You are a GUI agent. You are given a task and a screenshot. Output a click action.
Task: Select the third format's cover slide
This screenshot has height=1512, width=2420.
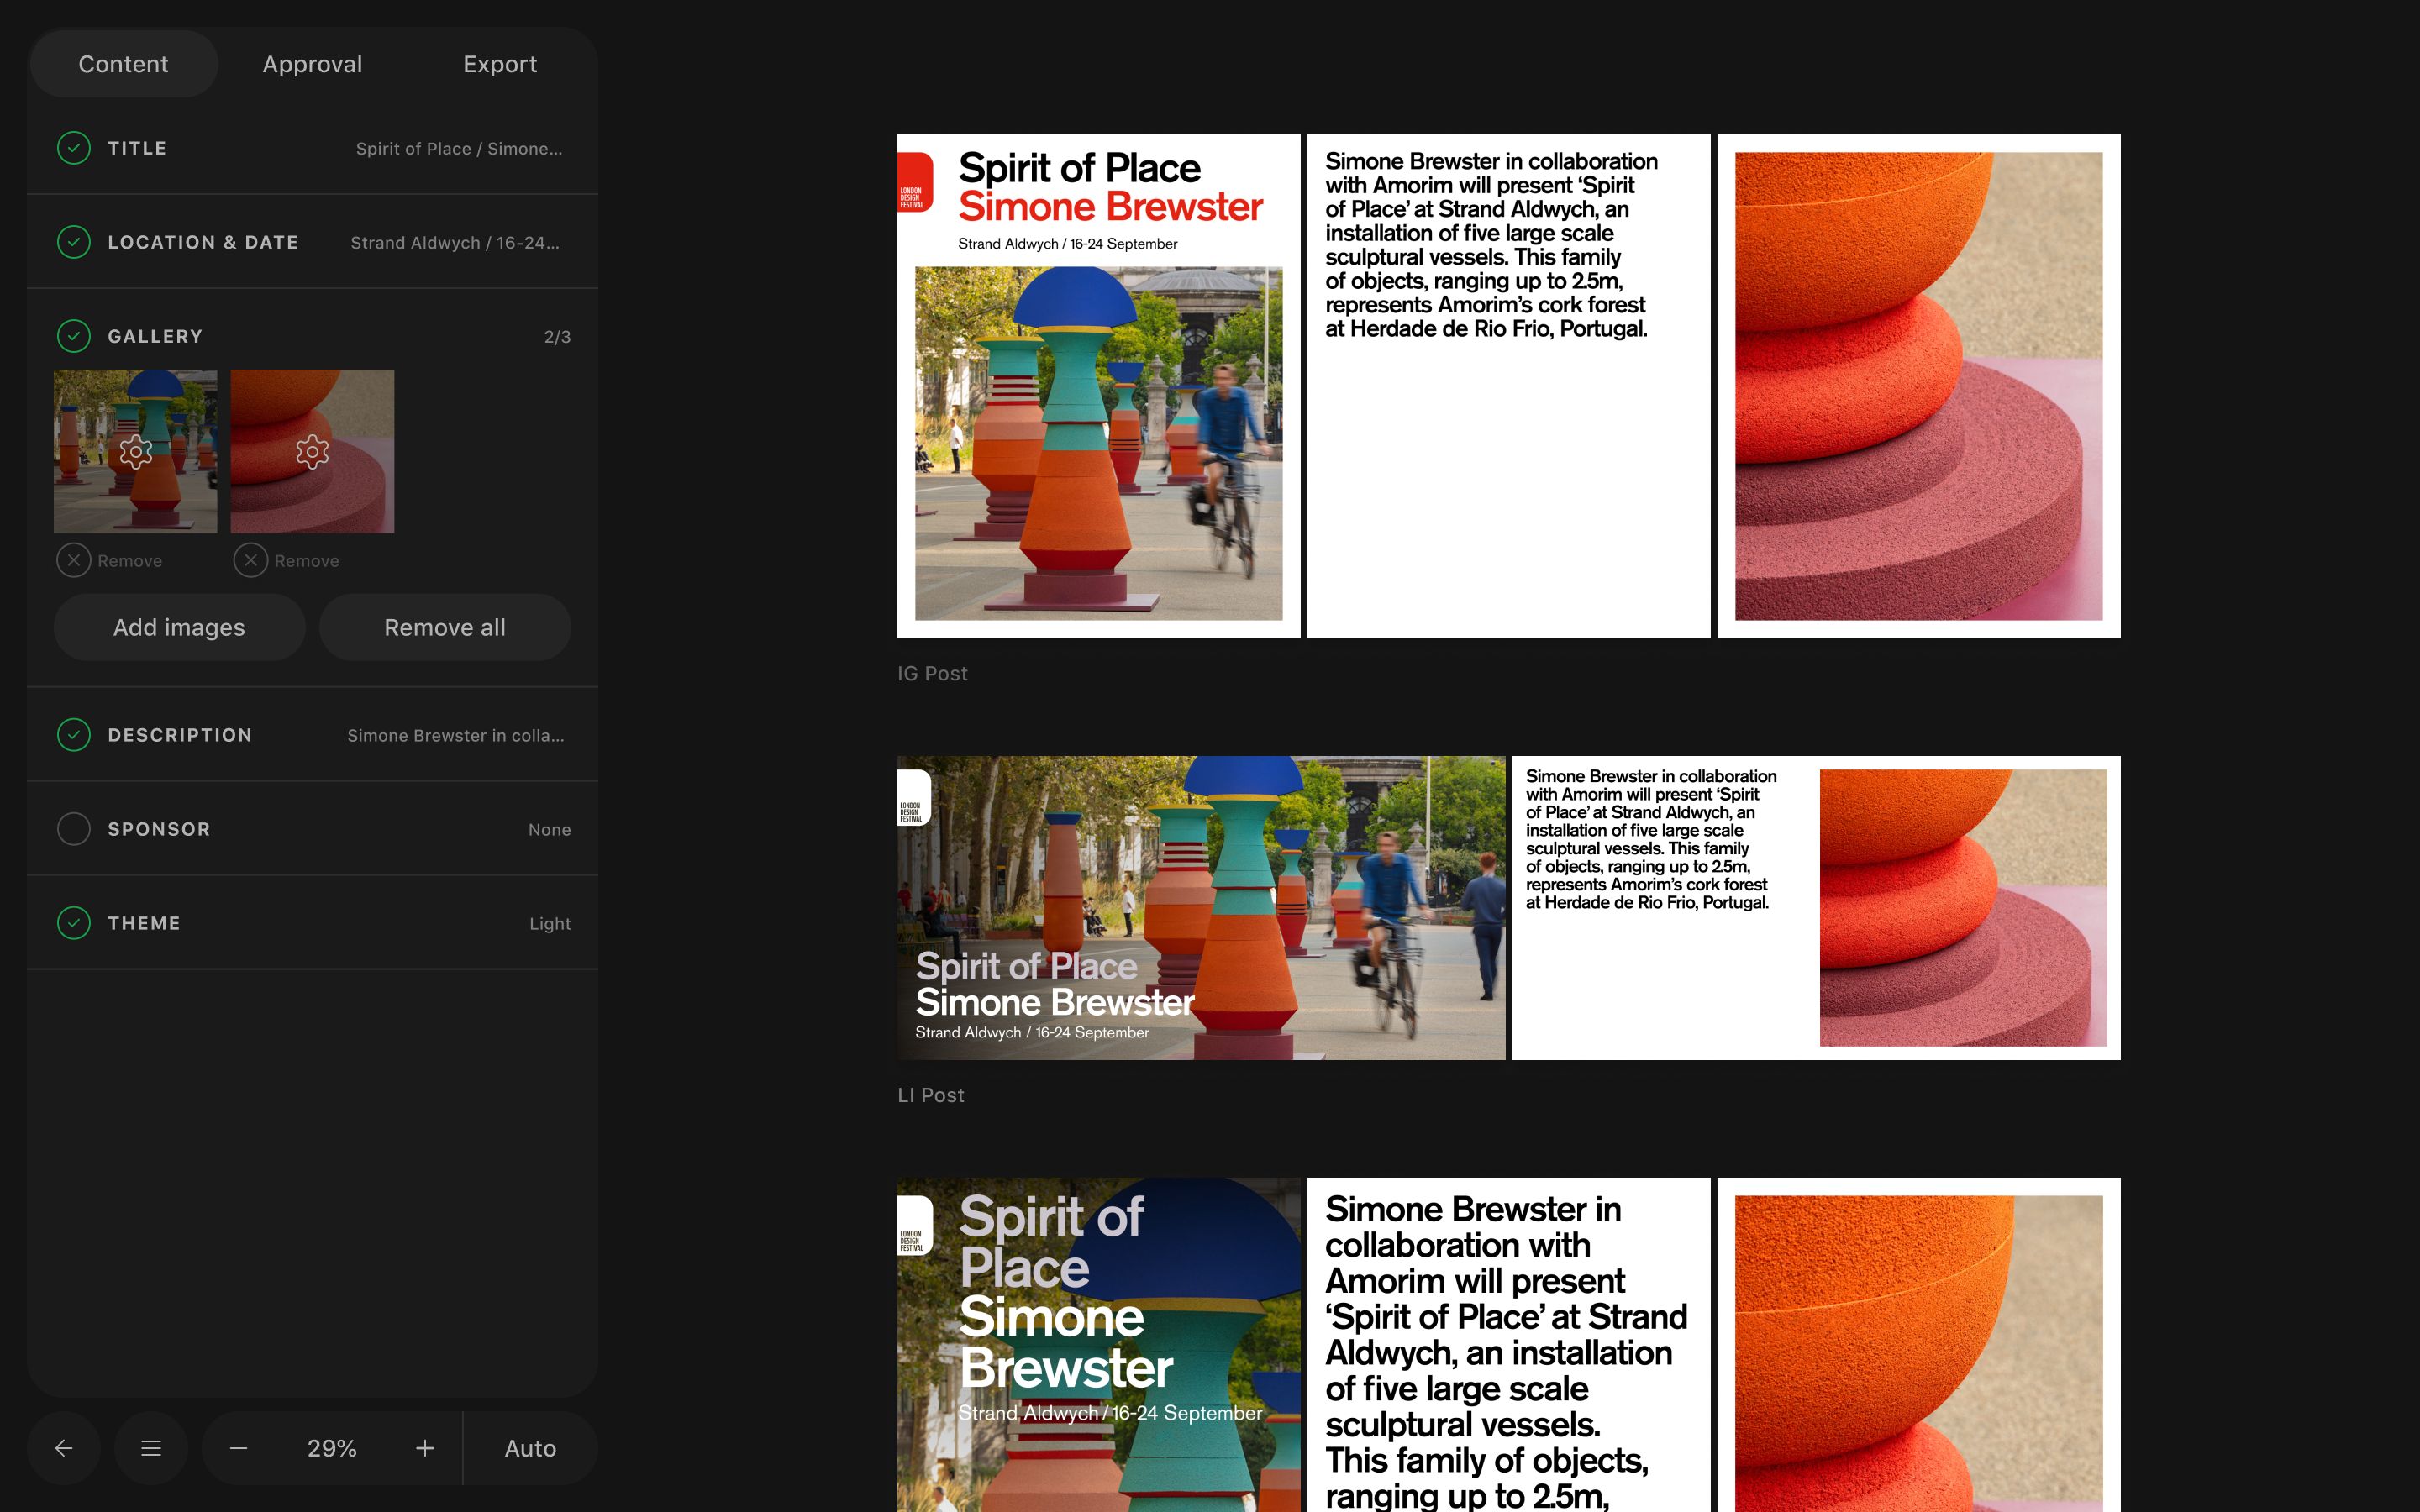(x=1098, y=1345)
